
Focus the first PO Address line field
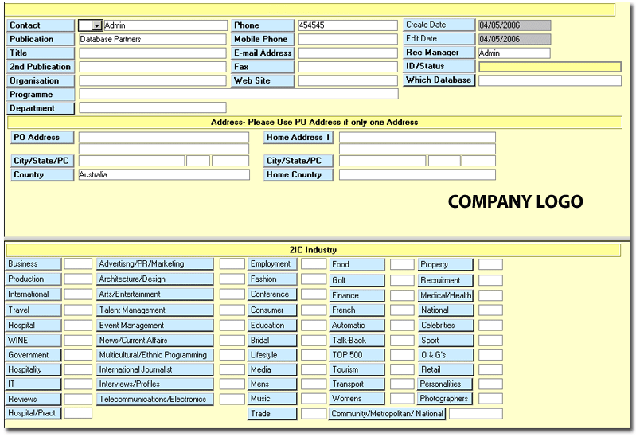coord(164,137)
